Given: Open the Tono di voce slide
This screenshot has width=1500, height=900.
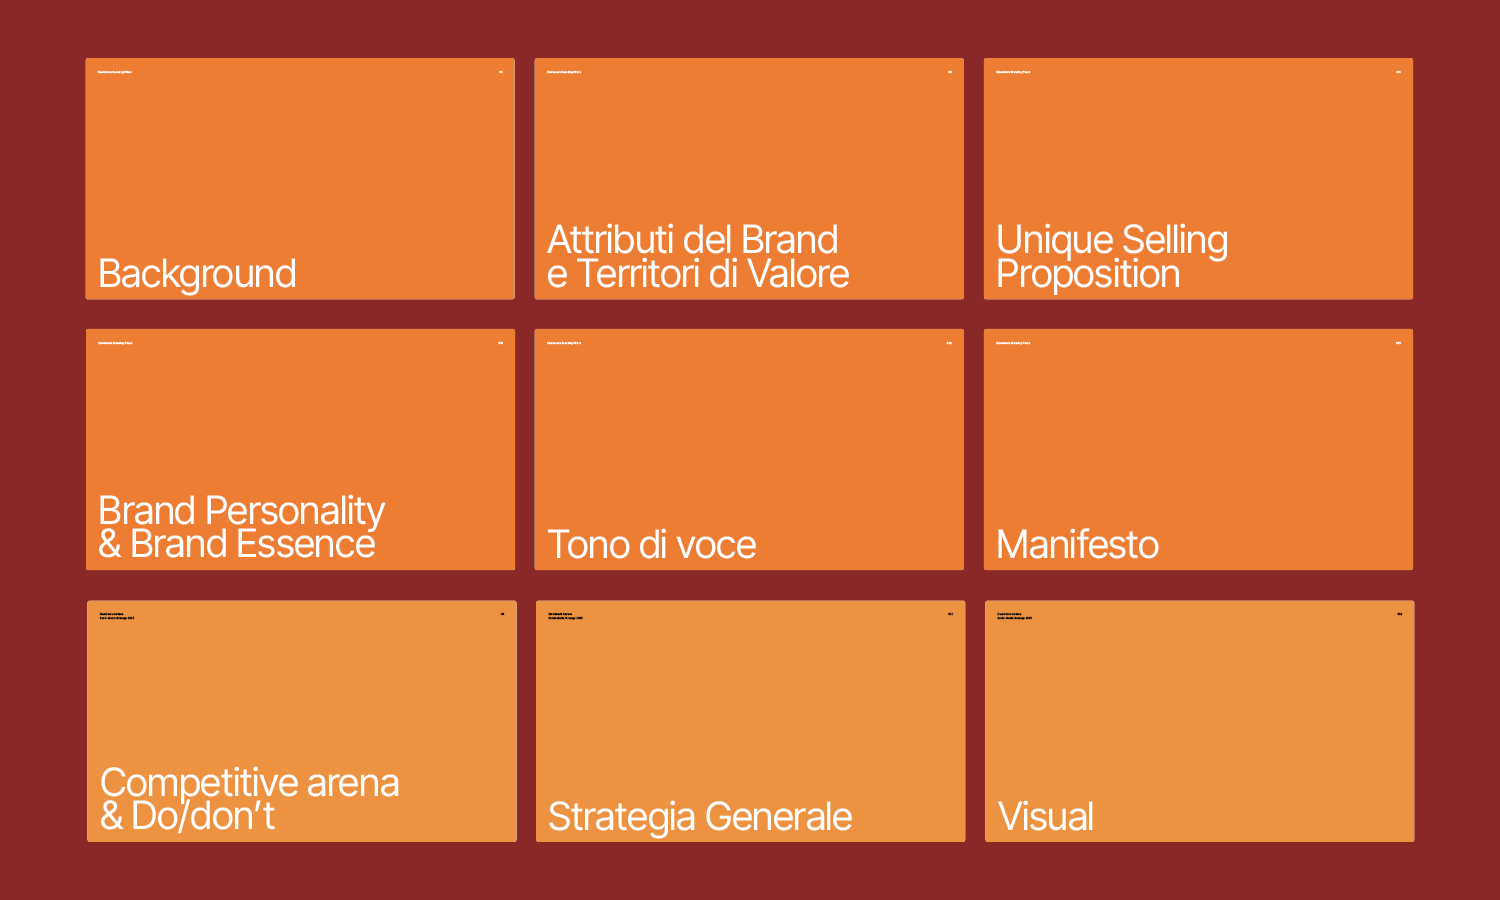Looking at the screenshot, I should 749,449.
